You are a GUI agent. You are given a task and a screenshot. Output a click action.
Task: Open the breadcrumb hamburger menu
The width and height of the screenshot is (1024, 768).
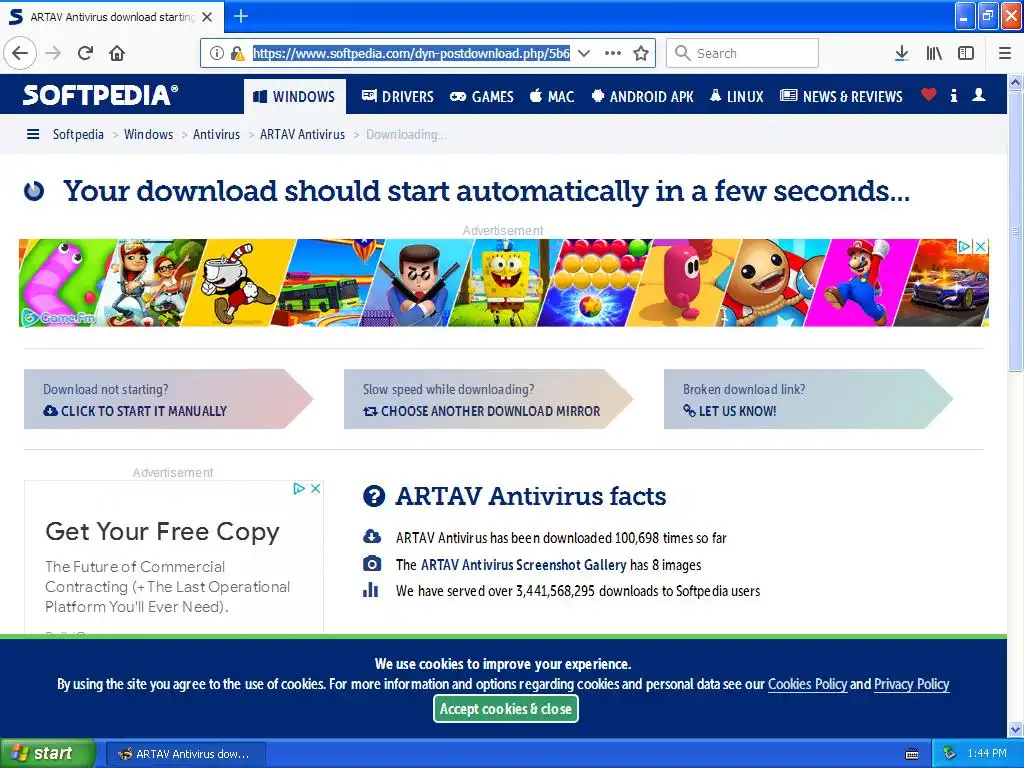(x=33, y=135)
